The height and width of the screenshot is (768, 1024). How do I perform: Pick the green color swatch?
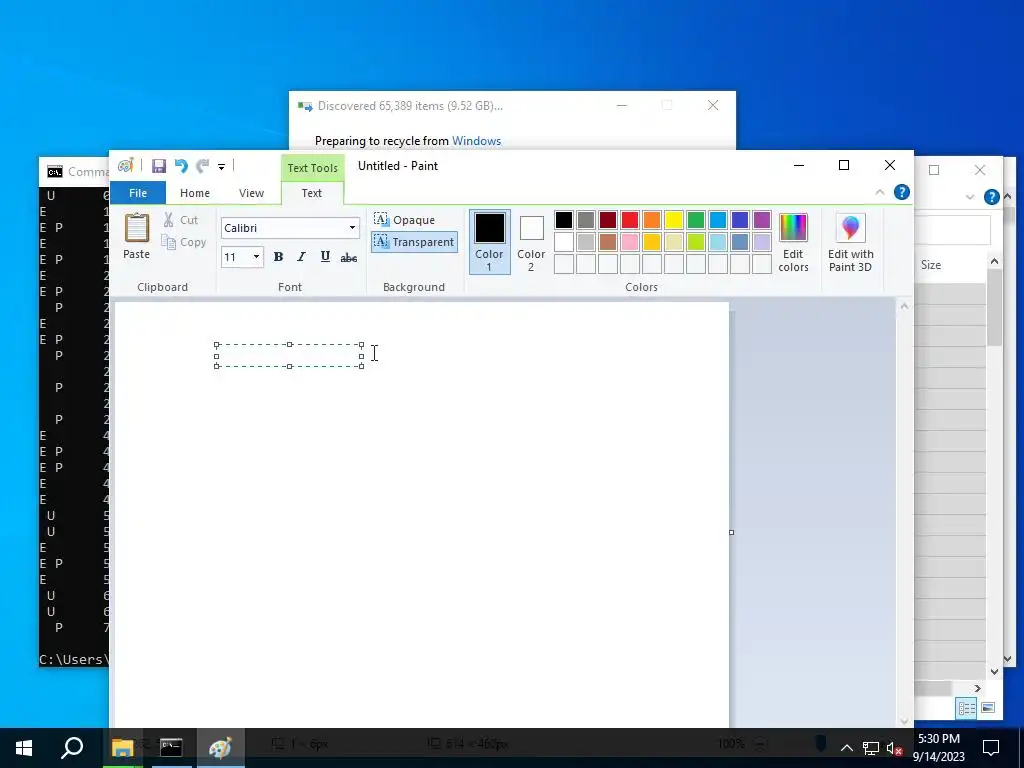coord(696,220)
